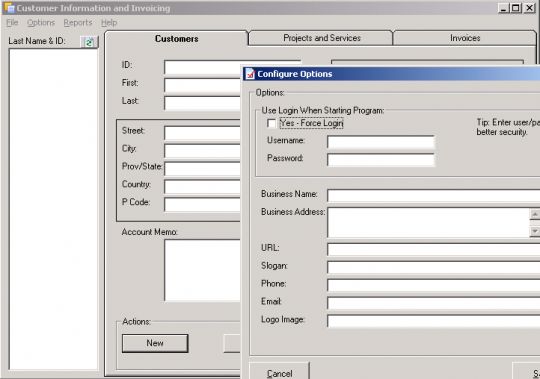Open the Options menu

(41, 23)
